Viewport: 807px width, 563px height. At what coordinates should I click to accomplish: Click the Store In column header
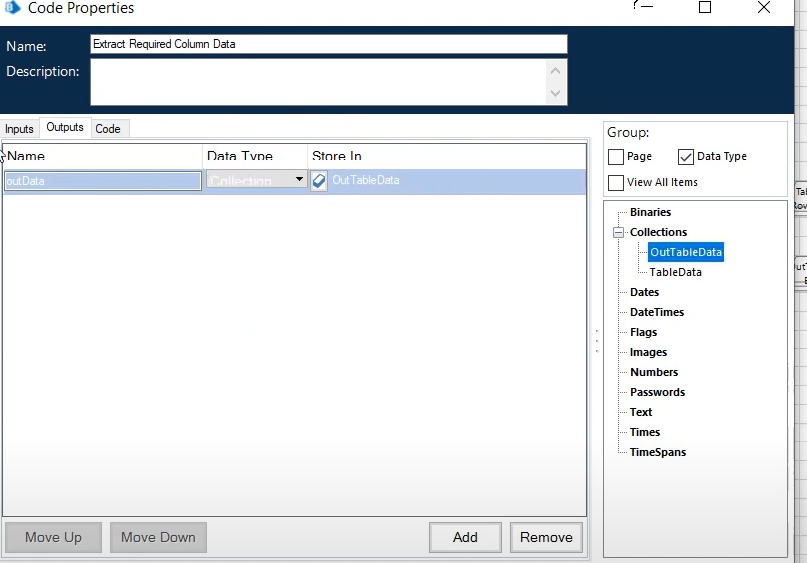click(x=447, y=156)
